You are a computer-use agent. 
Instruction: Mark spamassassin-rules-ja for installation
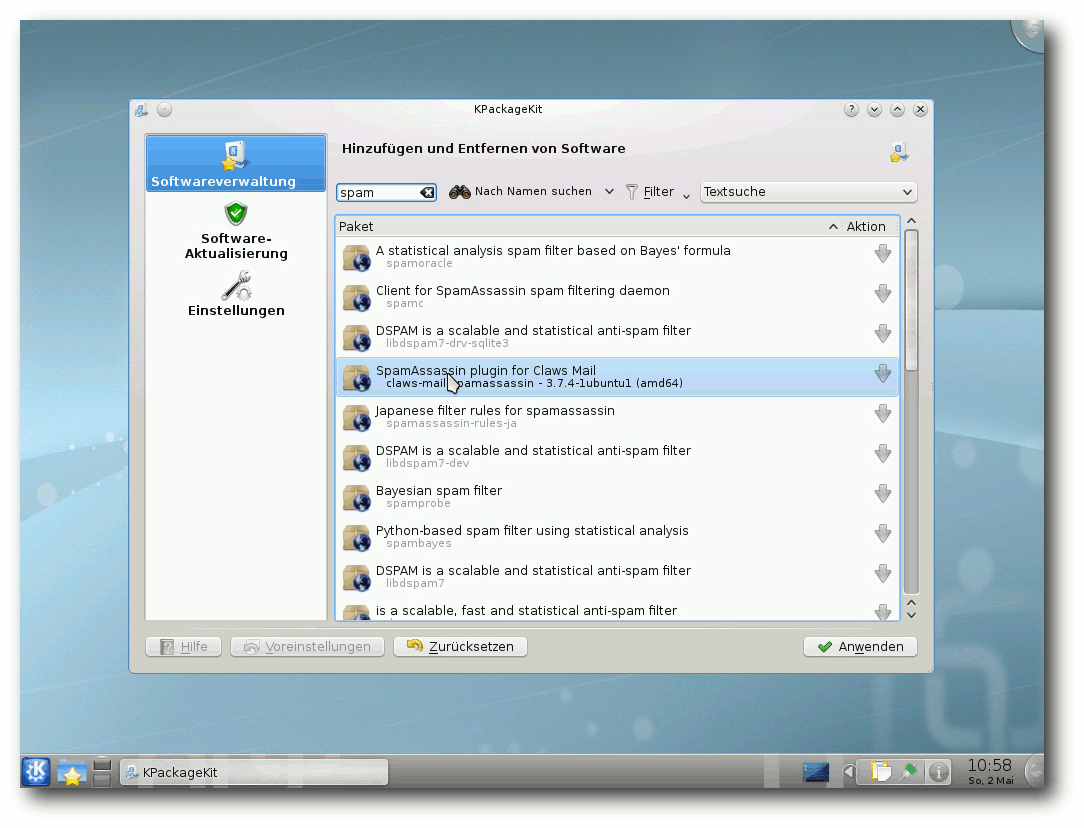[882, 413]
